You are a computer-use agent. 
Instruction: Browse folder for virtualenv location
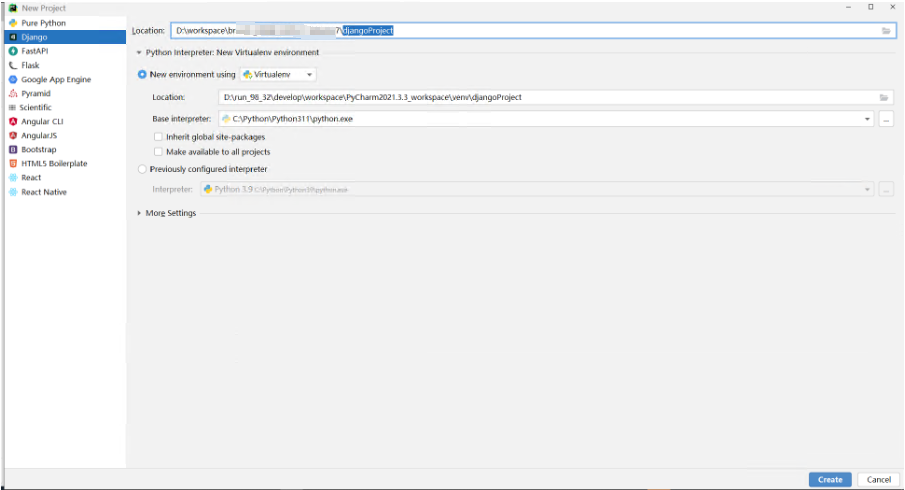[884, 98]
